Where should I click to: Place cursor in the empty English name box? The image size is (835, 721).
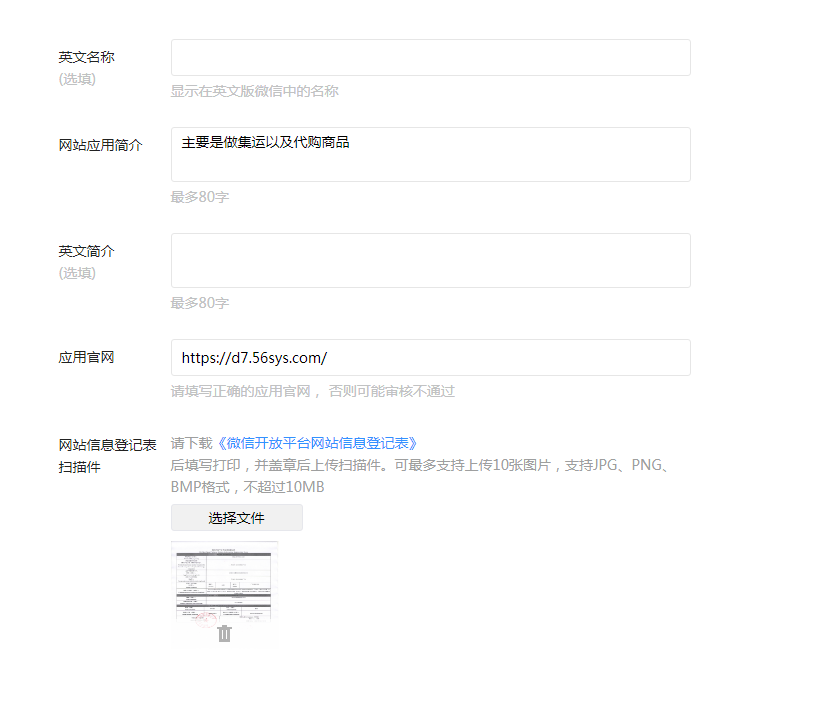[430, 57]
